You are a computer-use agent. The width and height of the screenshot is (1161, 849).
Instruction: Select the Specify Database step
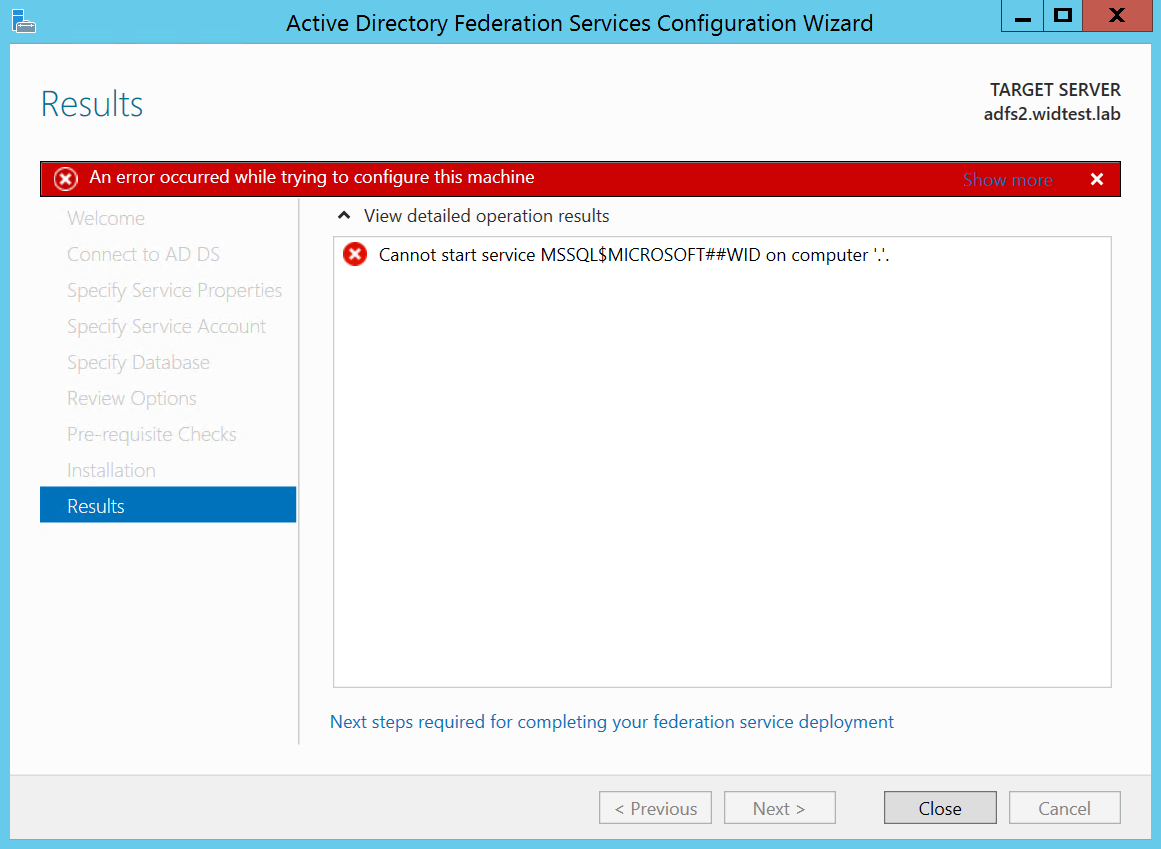pyautogui.click(x=138, y=363)
